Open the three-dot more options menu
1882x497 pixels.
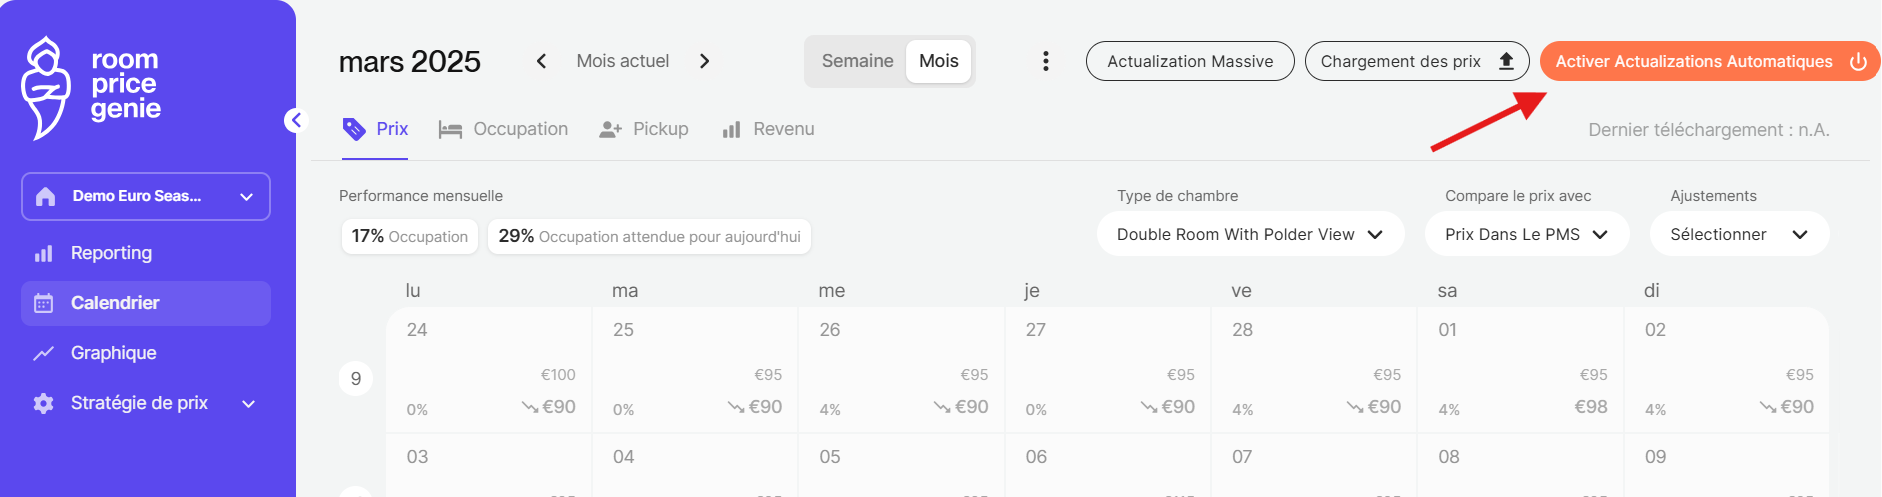1046,61
